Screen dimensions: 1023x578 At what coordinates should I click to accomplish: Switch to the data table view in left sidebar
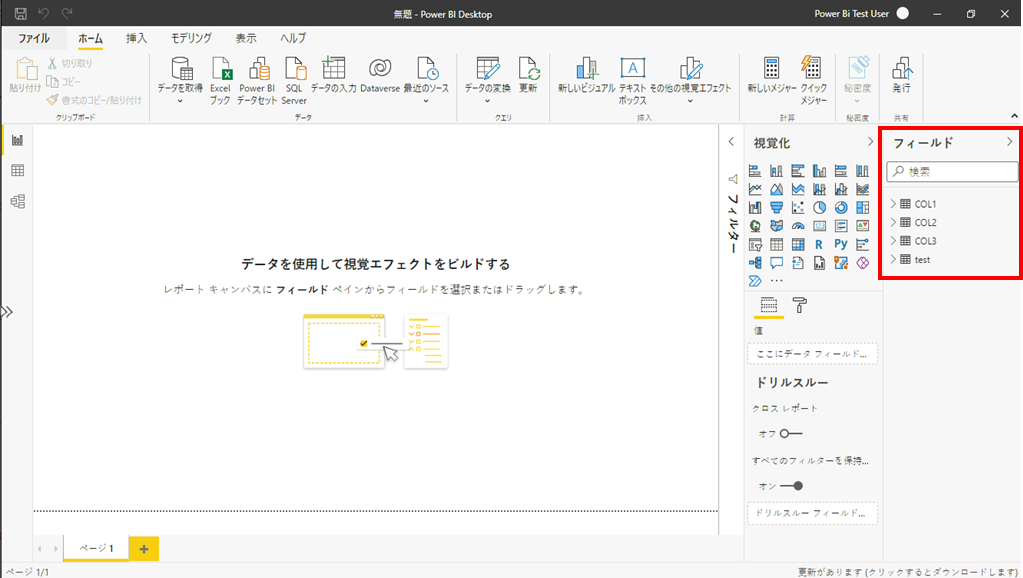tap(17, 171)
